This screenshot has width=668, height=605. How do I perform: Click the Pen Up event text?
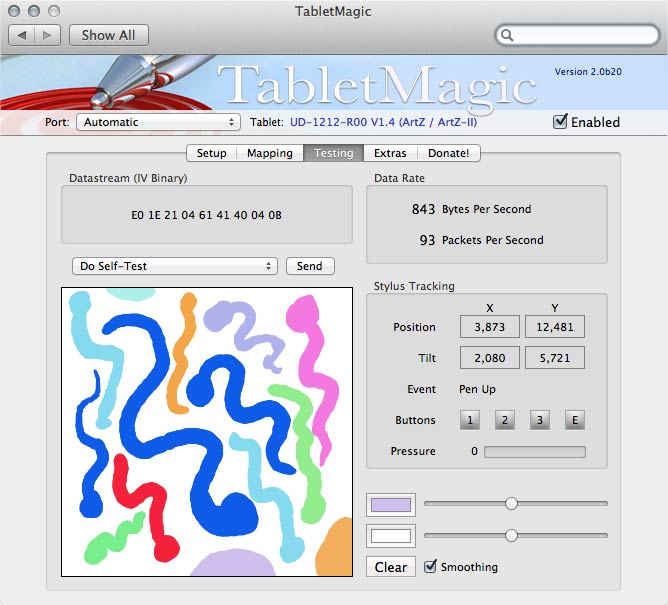click(477, 389)
